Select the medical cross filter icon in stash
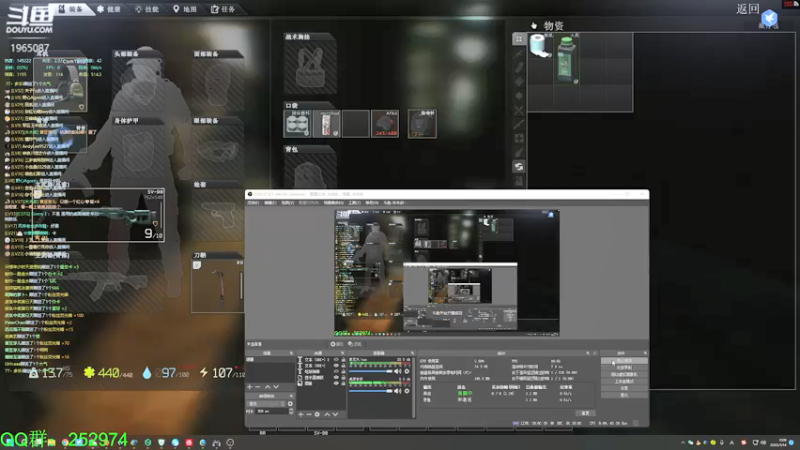This screenshot has height=450, width=800. point(519,138)
